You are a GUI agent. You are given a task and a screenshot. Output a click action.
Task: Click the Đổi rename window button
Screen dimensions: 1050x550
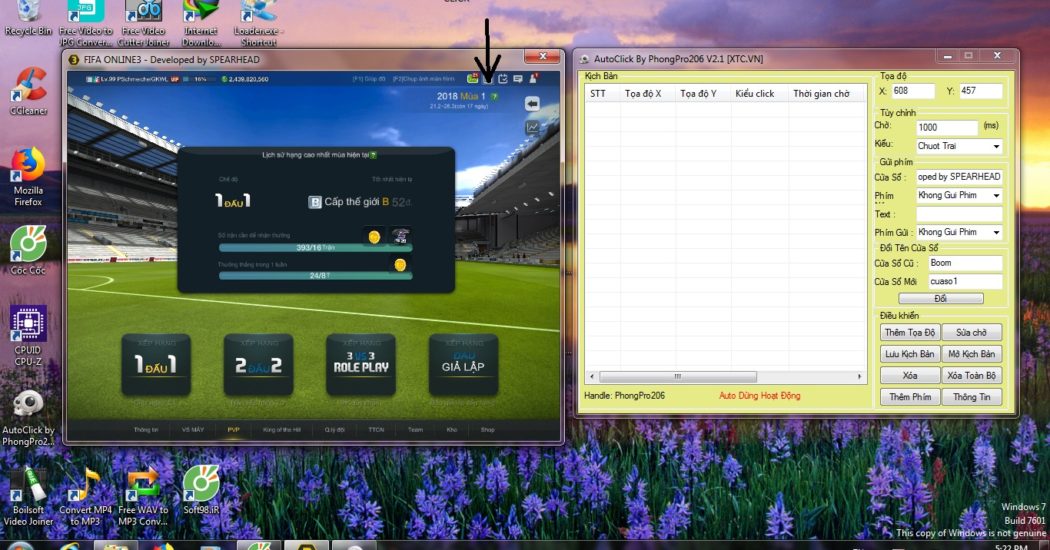click(x=940, y=298)
